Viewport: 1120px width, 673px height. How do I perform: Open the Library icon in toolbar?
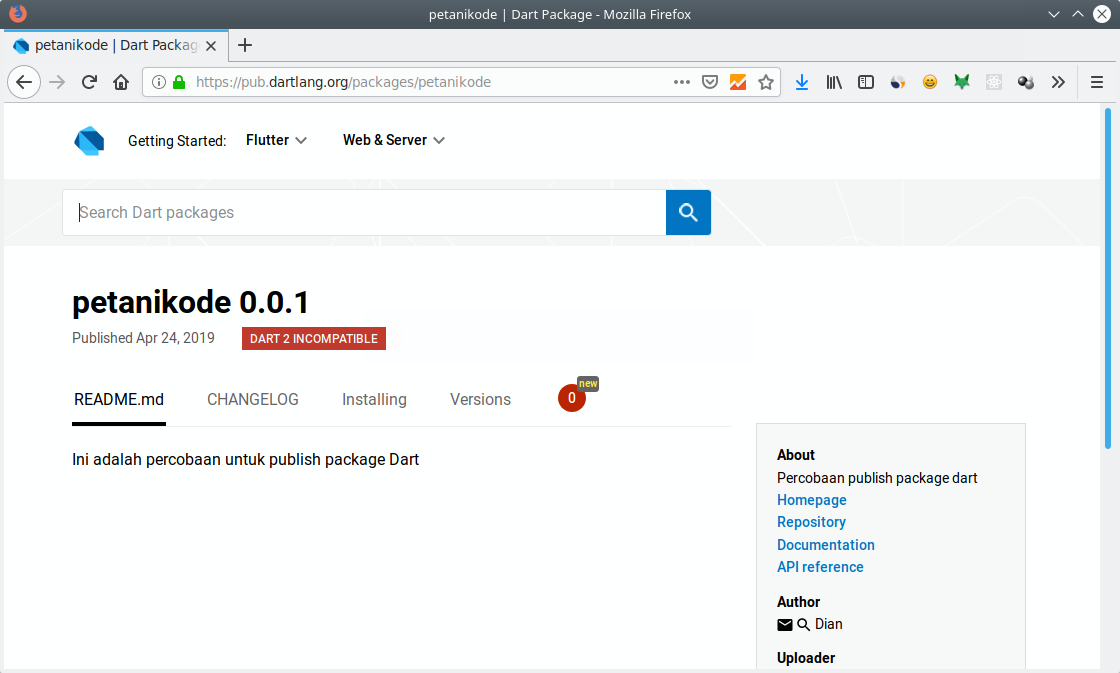834,82
